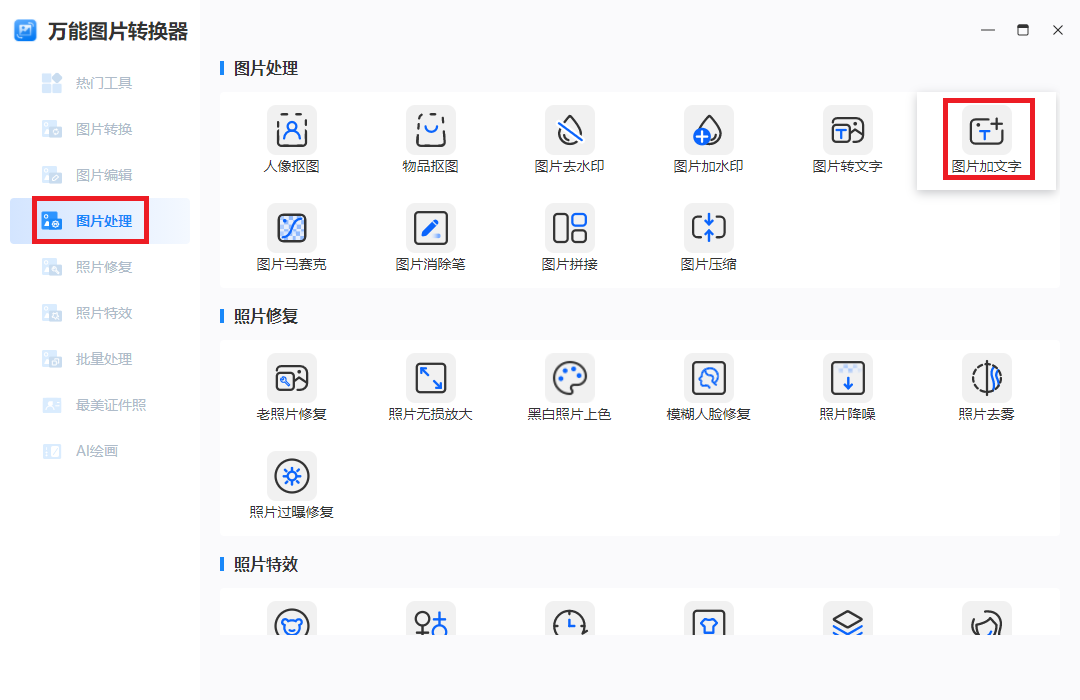Open the 照片降噪 photo denoise tool

click(x=848, y=388)
